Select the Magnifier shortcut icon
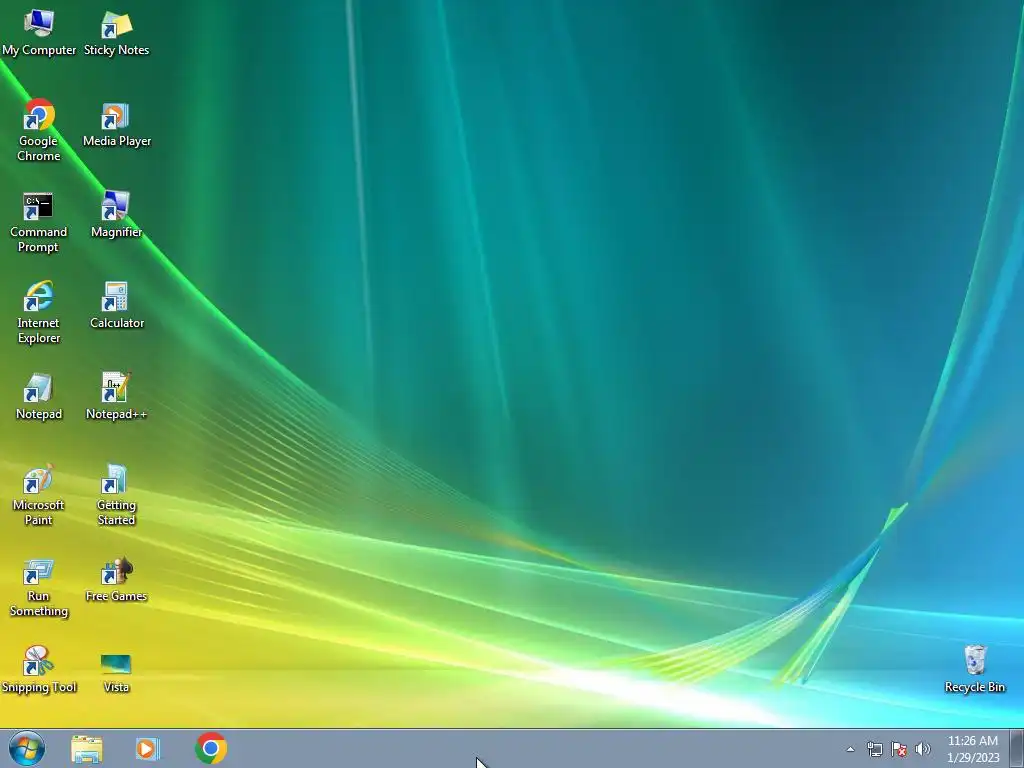This screenshot has height=768, width=1024. 116,214
